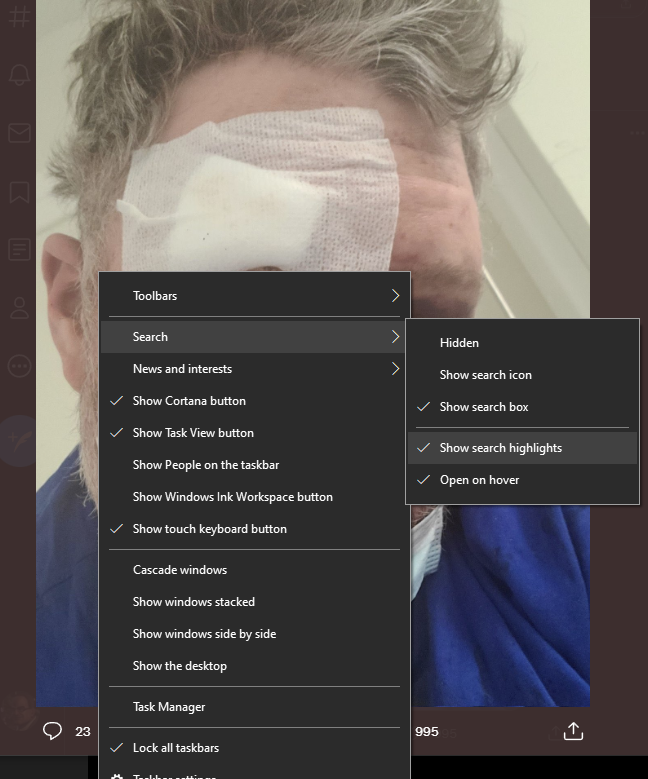This screenshot has width=648, height=779.
Task: Toggle Lock all taskbars
Action: pos(254,748)
